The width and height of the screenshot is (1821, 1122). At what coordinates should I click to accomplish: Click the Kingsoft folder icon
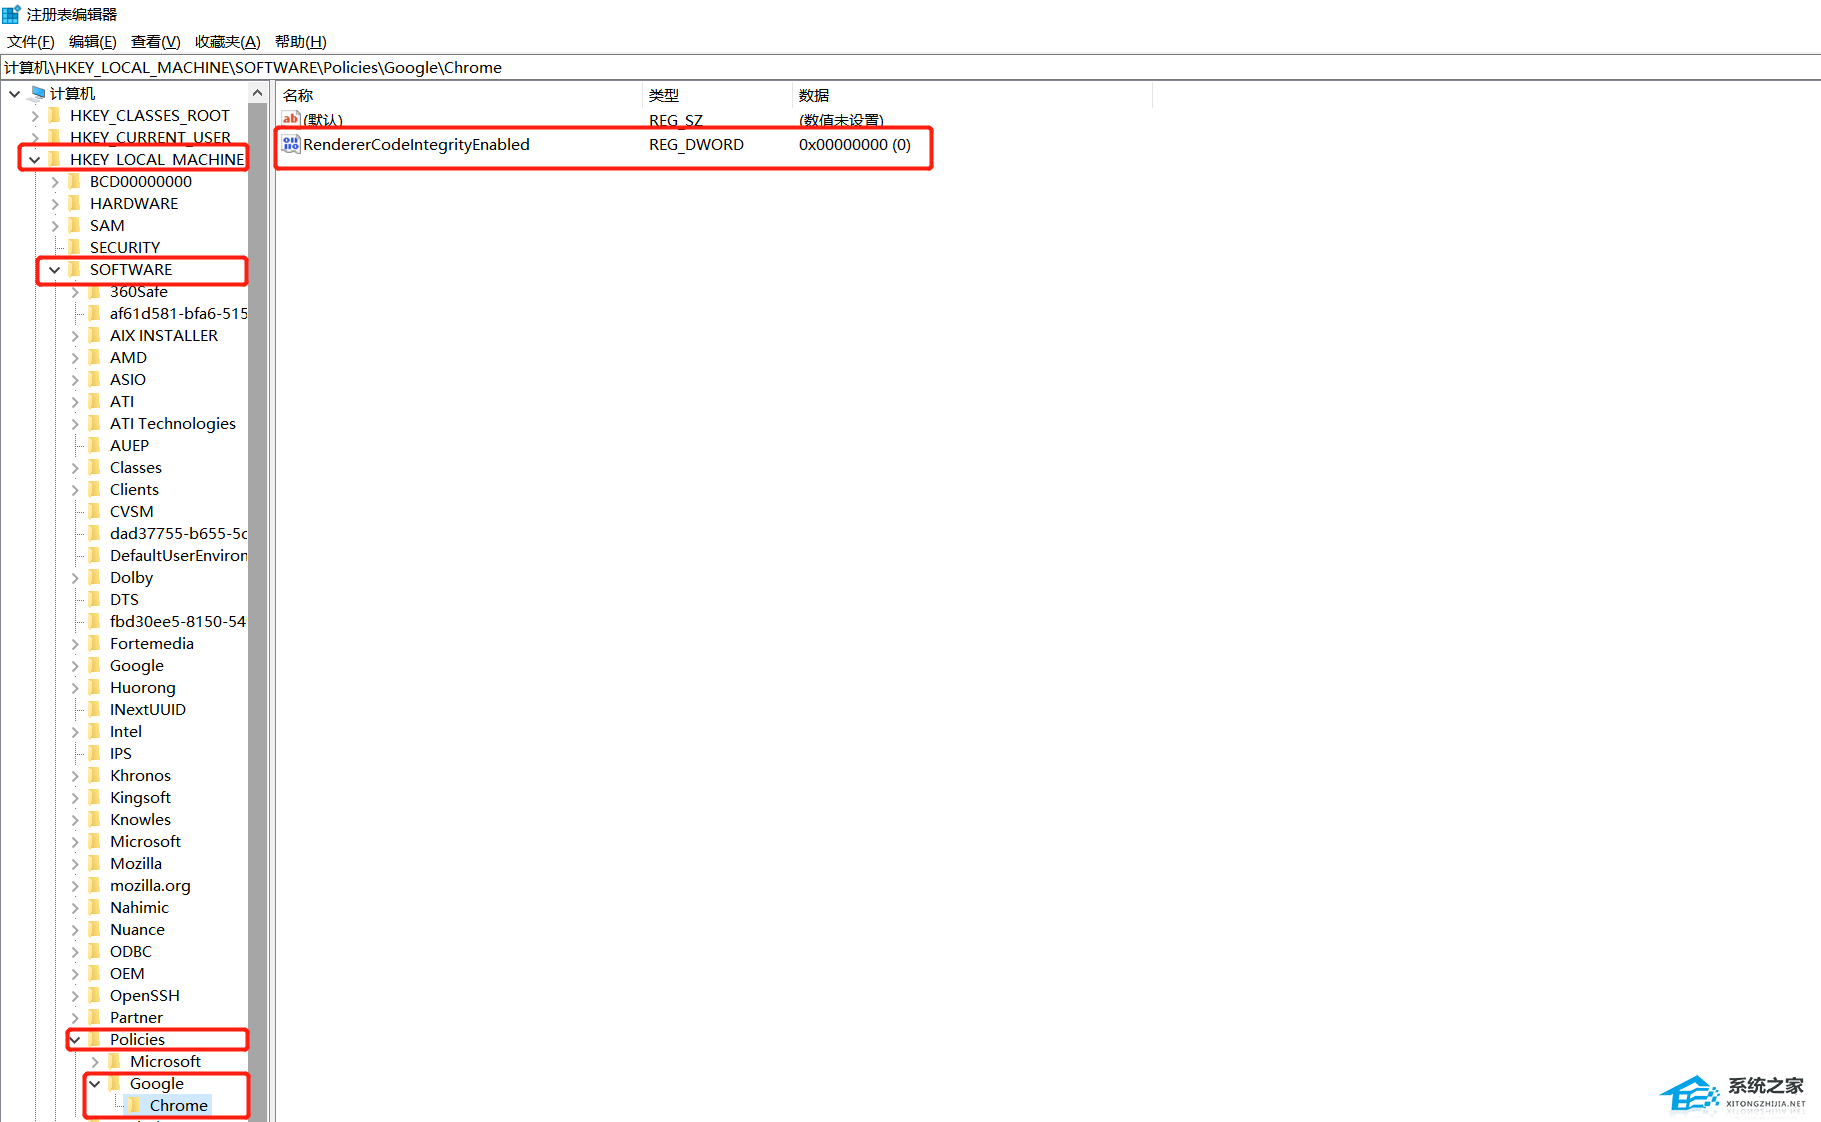point(96,797)
